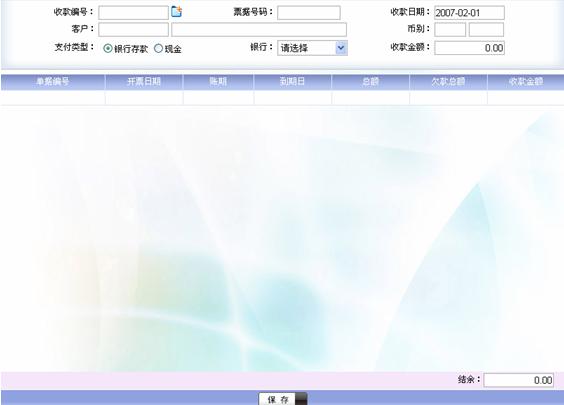564x405 pixels.
Task: Click the 收款日期 date field
Action: pos(469,13)
